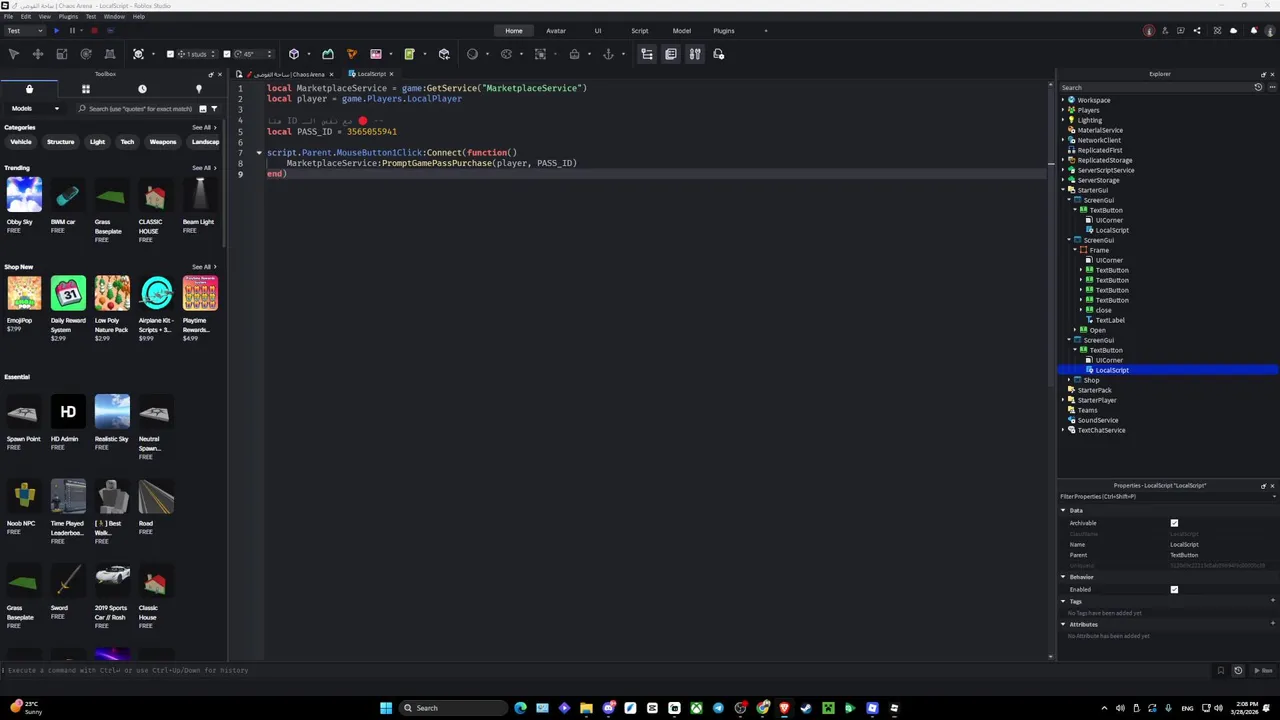Viewport: 1280px width, 720px height.
Task: Select the Rotate tool
Action: point(86,54)
